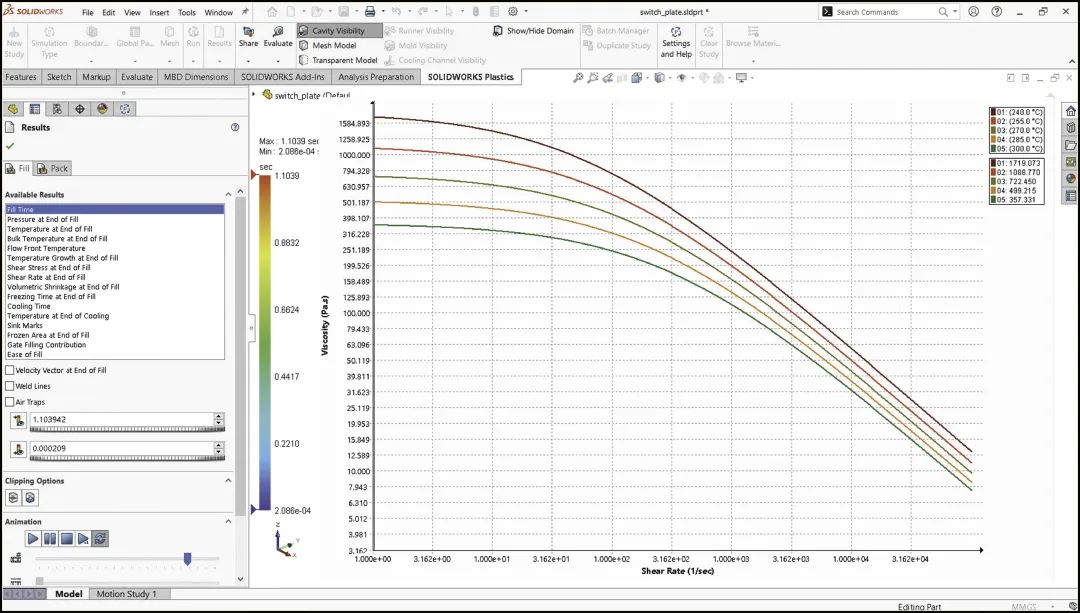Click the Show/Hide Domain button
Screen dimensions: 1080x613
click(533, 31)
